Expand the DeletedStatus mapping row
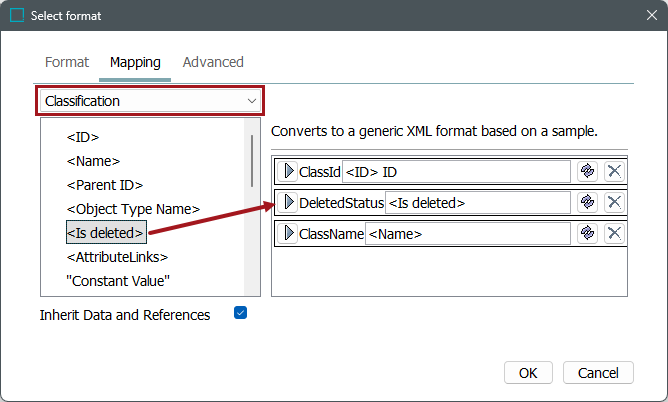Viewport: 668px width, 402px height. [290, 202]
